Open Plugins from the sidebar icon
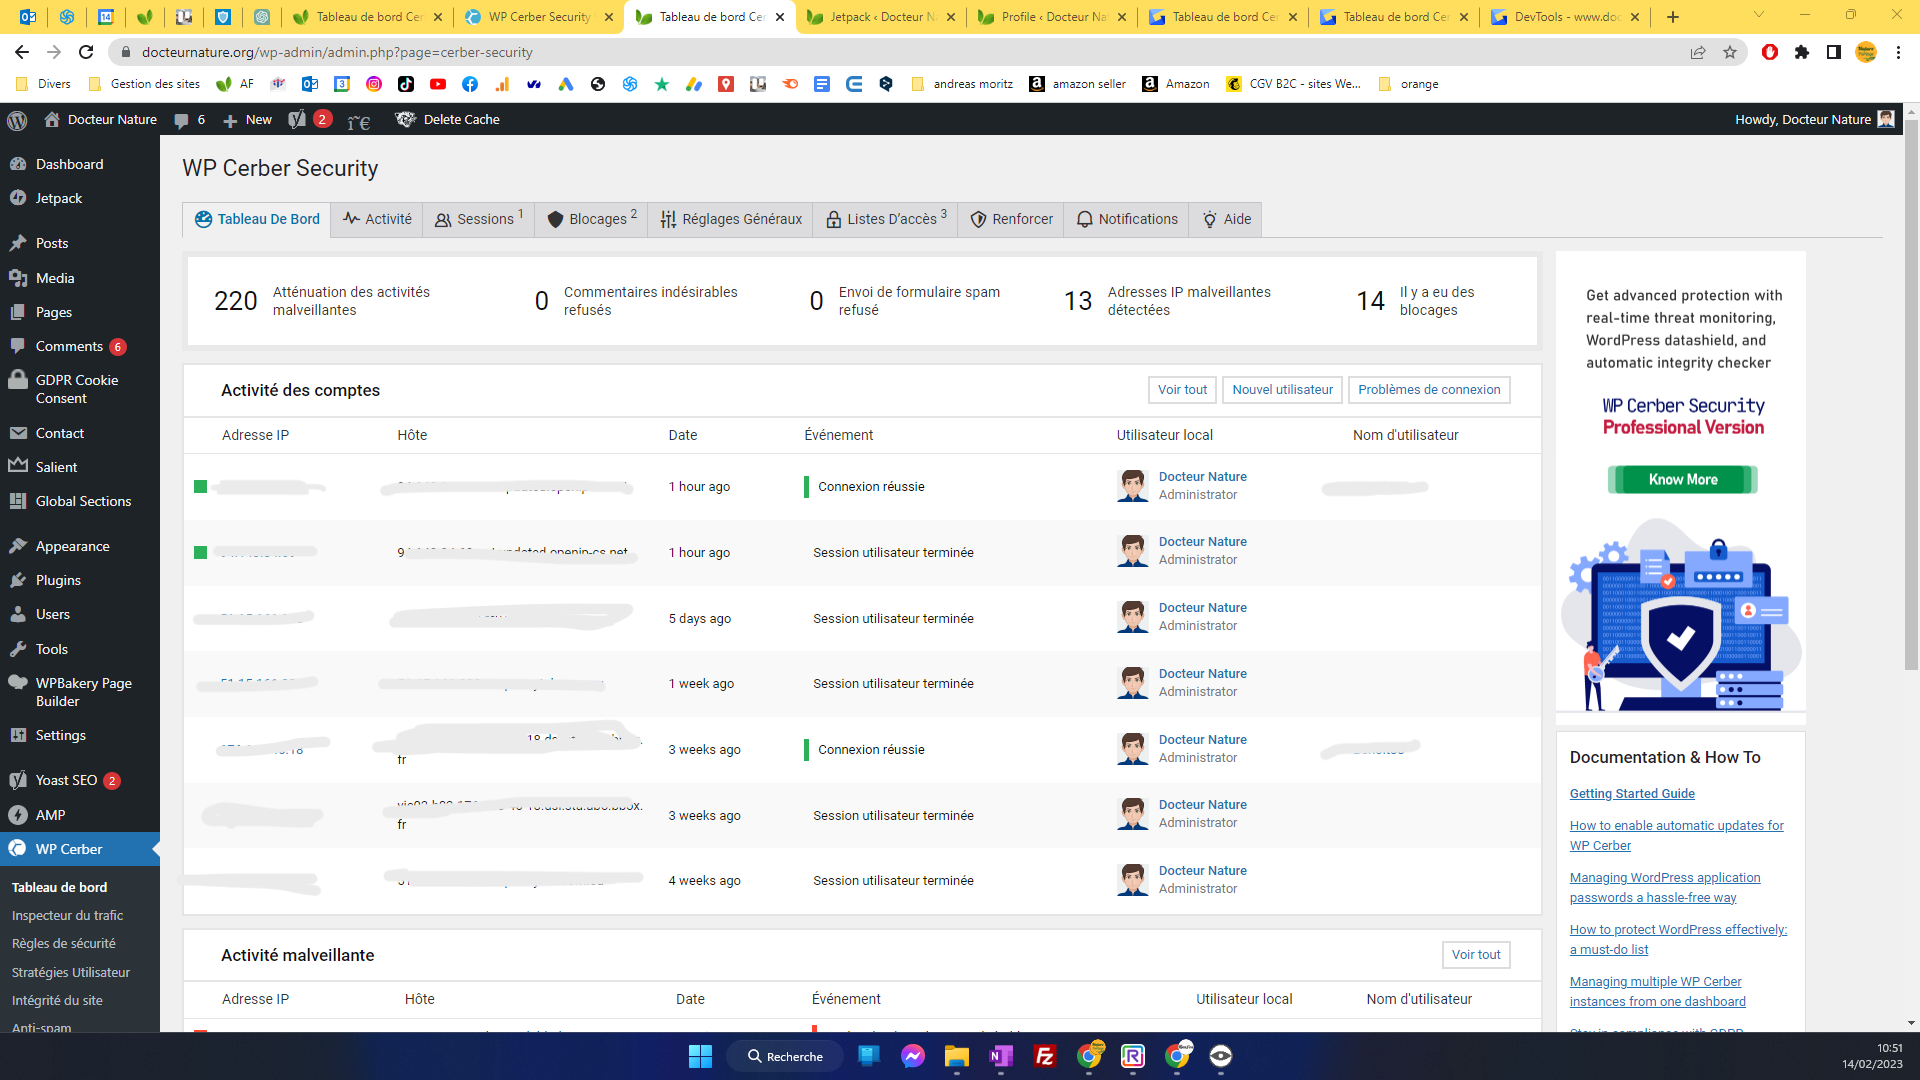 pos(57,580)
